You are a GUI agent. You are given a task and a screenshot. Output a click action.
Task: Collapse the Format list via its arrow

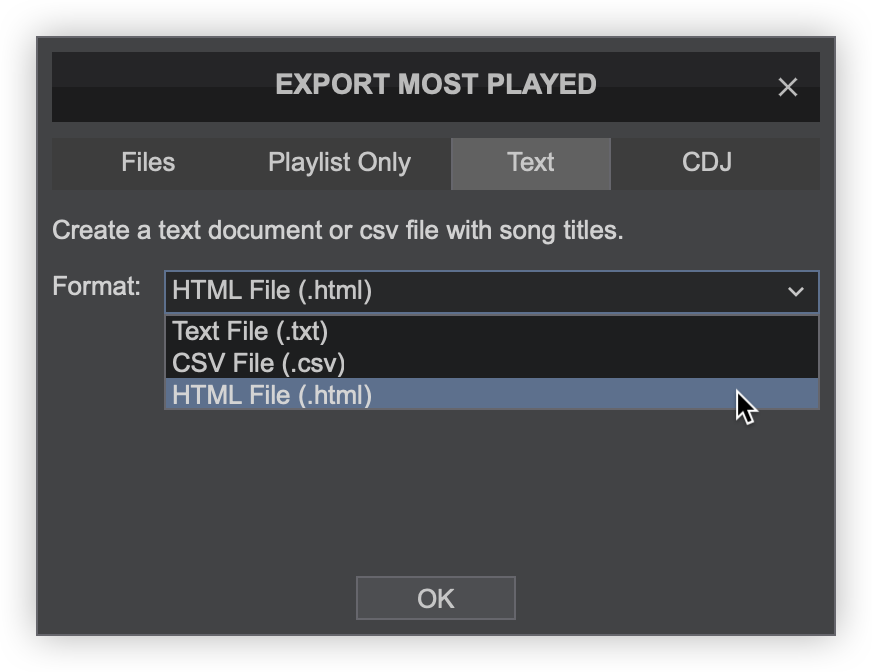pos(795,292)
